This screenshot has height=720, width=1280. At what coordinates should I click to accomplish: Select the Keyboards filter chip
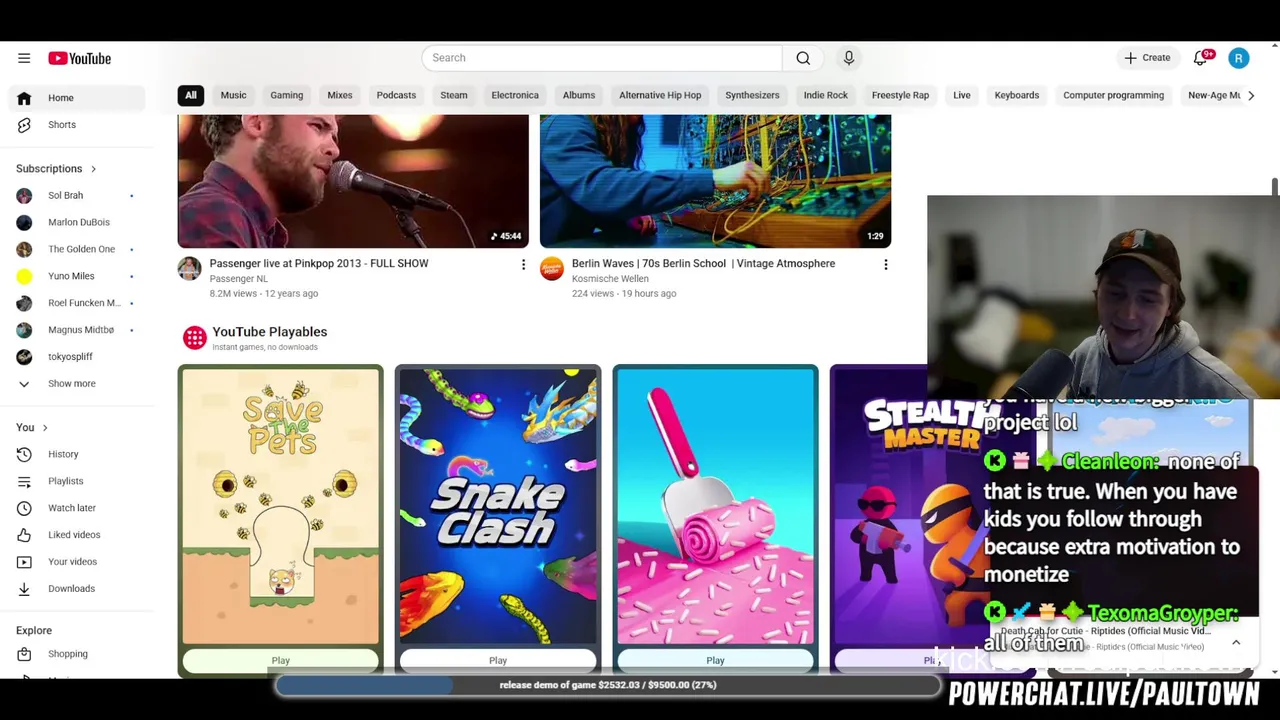coord(1017,95)
